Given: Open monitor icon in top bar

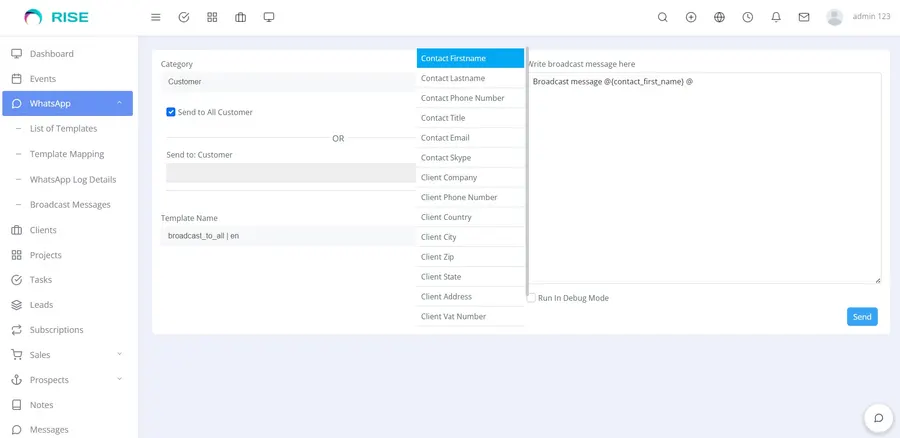Looking at the screenshot, I should point(269,17).
